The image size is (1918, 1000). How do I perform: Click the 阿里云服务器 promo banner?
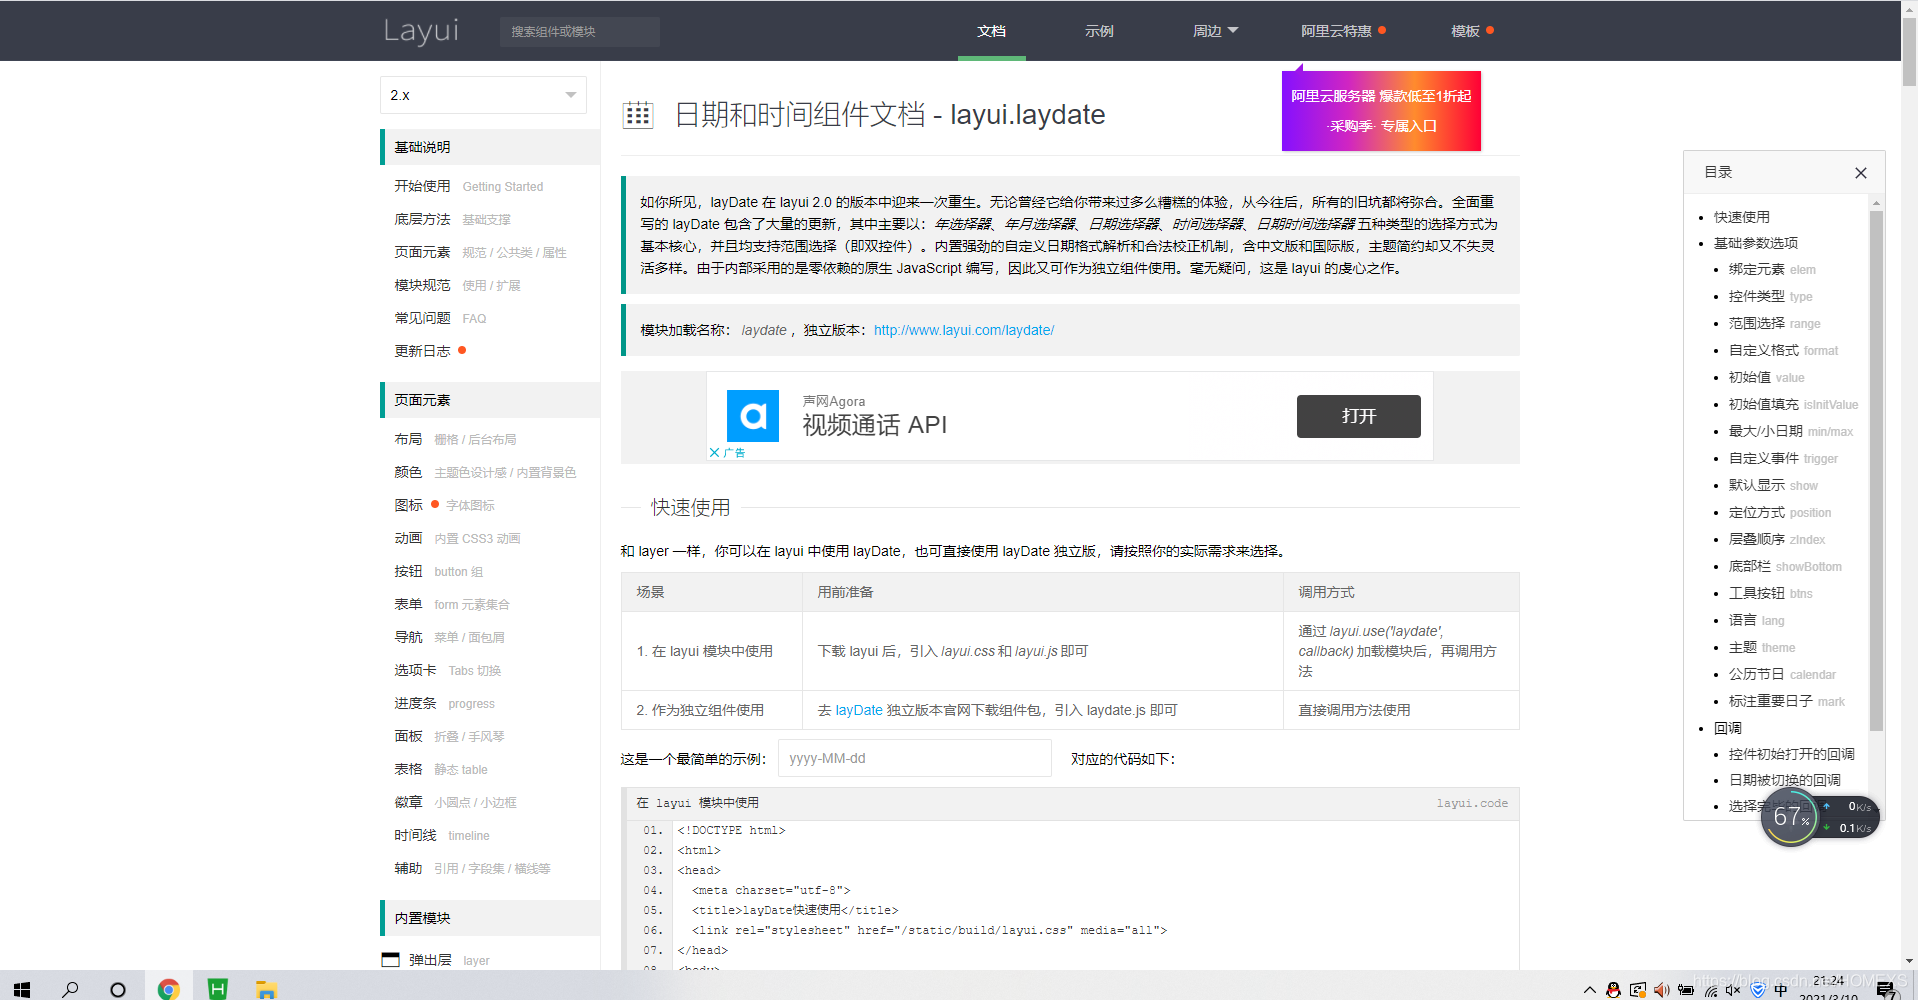point(1381,111)
